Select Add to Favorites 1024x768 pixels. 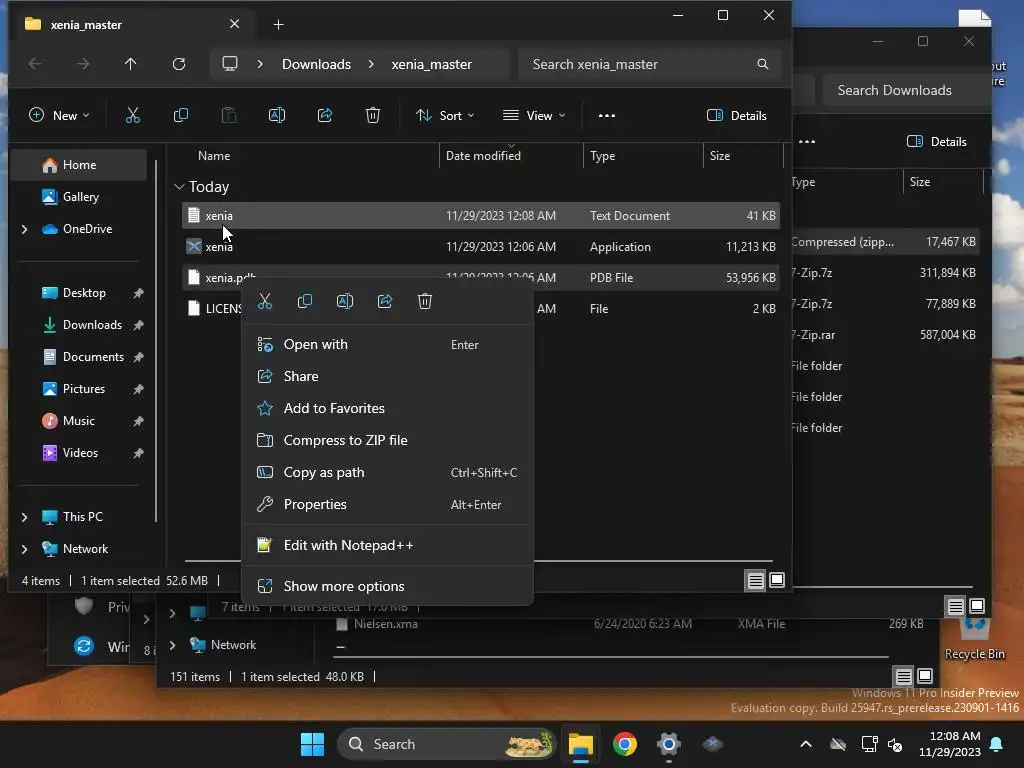[387, 408]
